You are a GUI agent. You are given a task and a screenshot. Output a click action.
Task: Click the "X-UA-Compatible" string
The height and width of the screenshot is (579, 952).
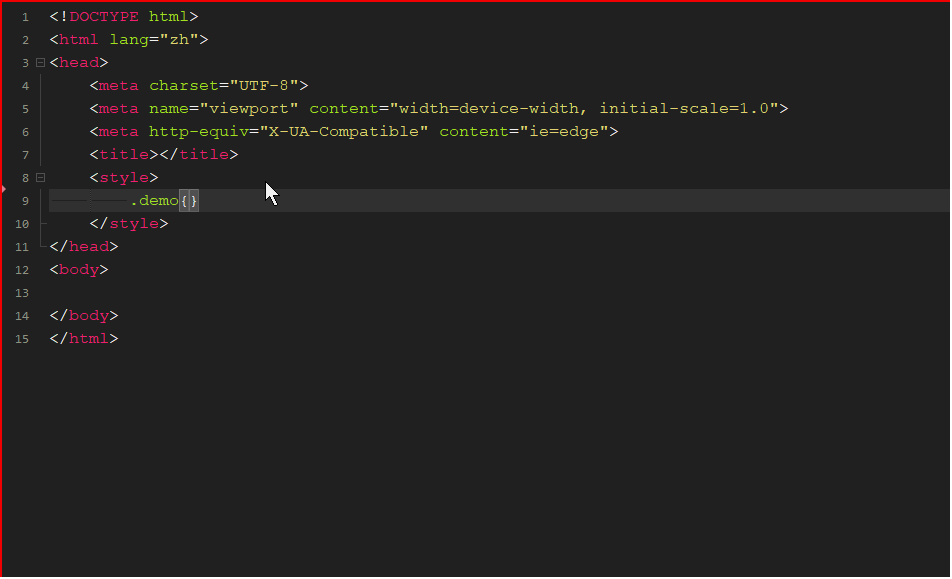coord(344,132)
